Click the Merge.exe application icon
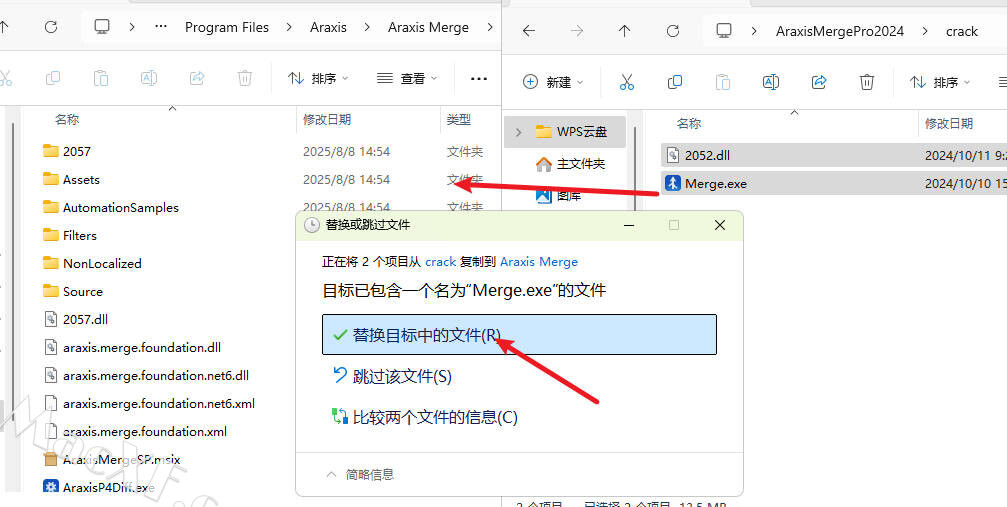 point(672,183)
